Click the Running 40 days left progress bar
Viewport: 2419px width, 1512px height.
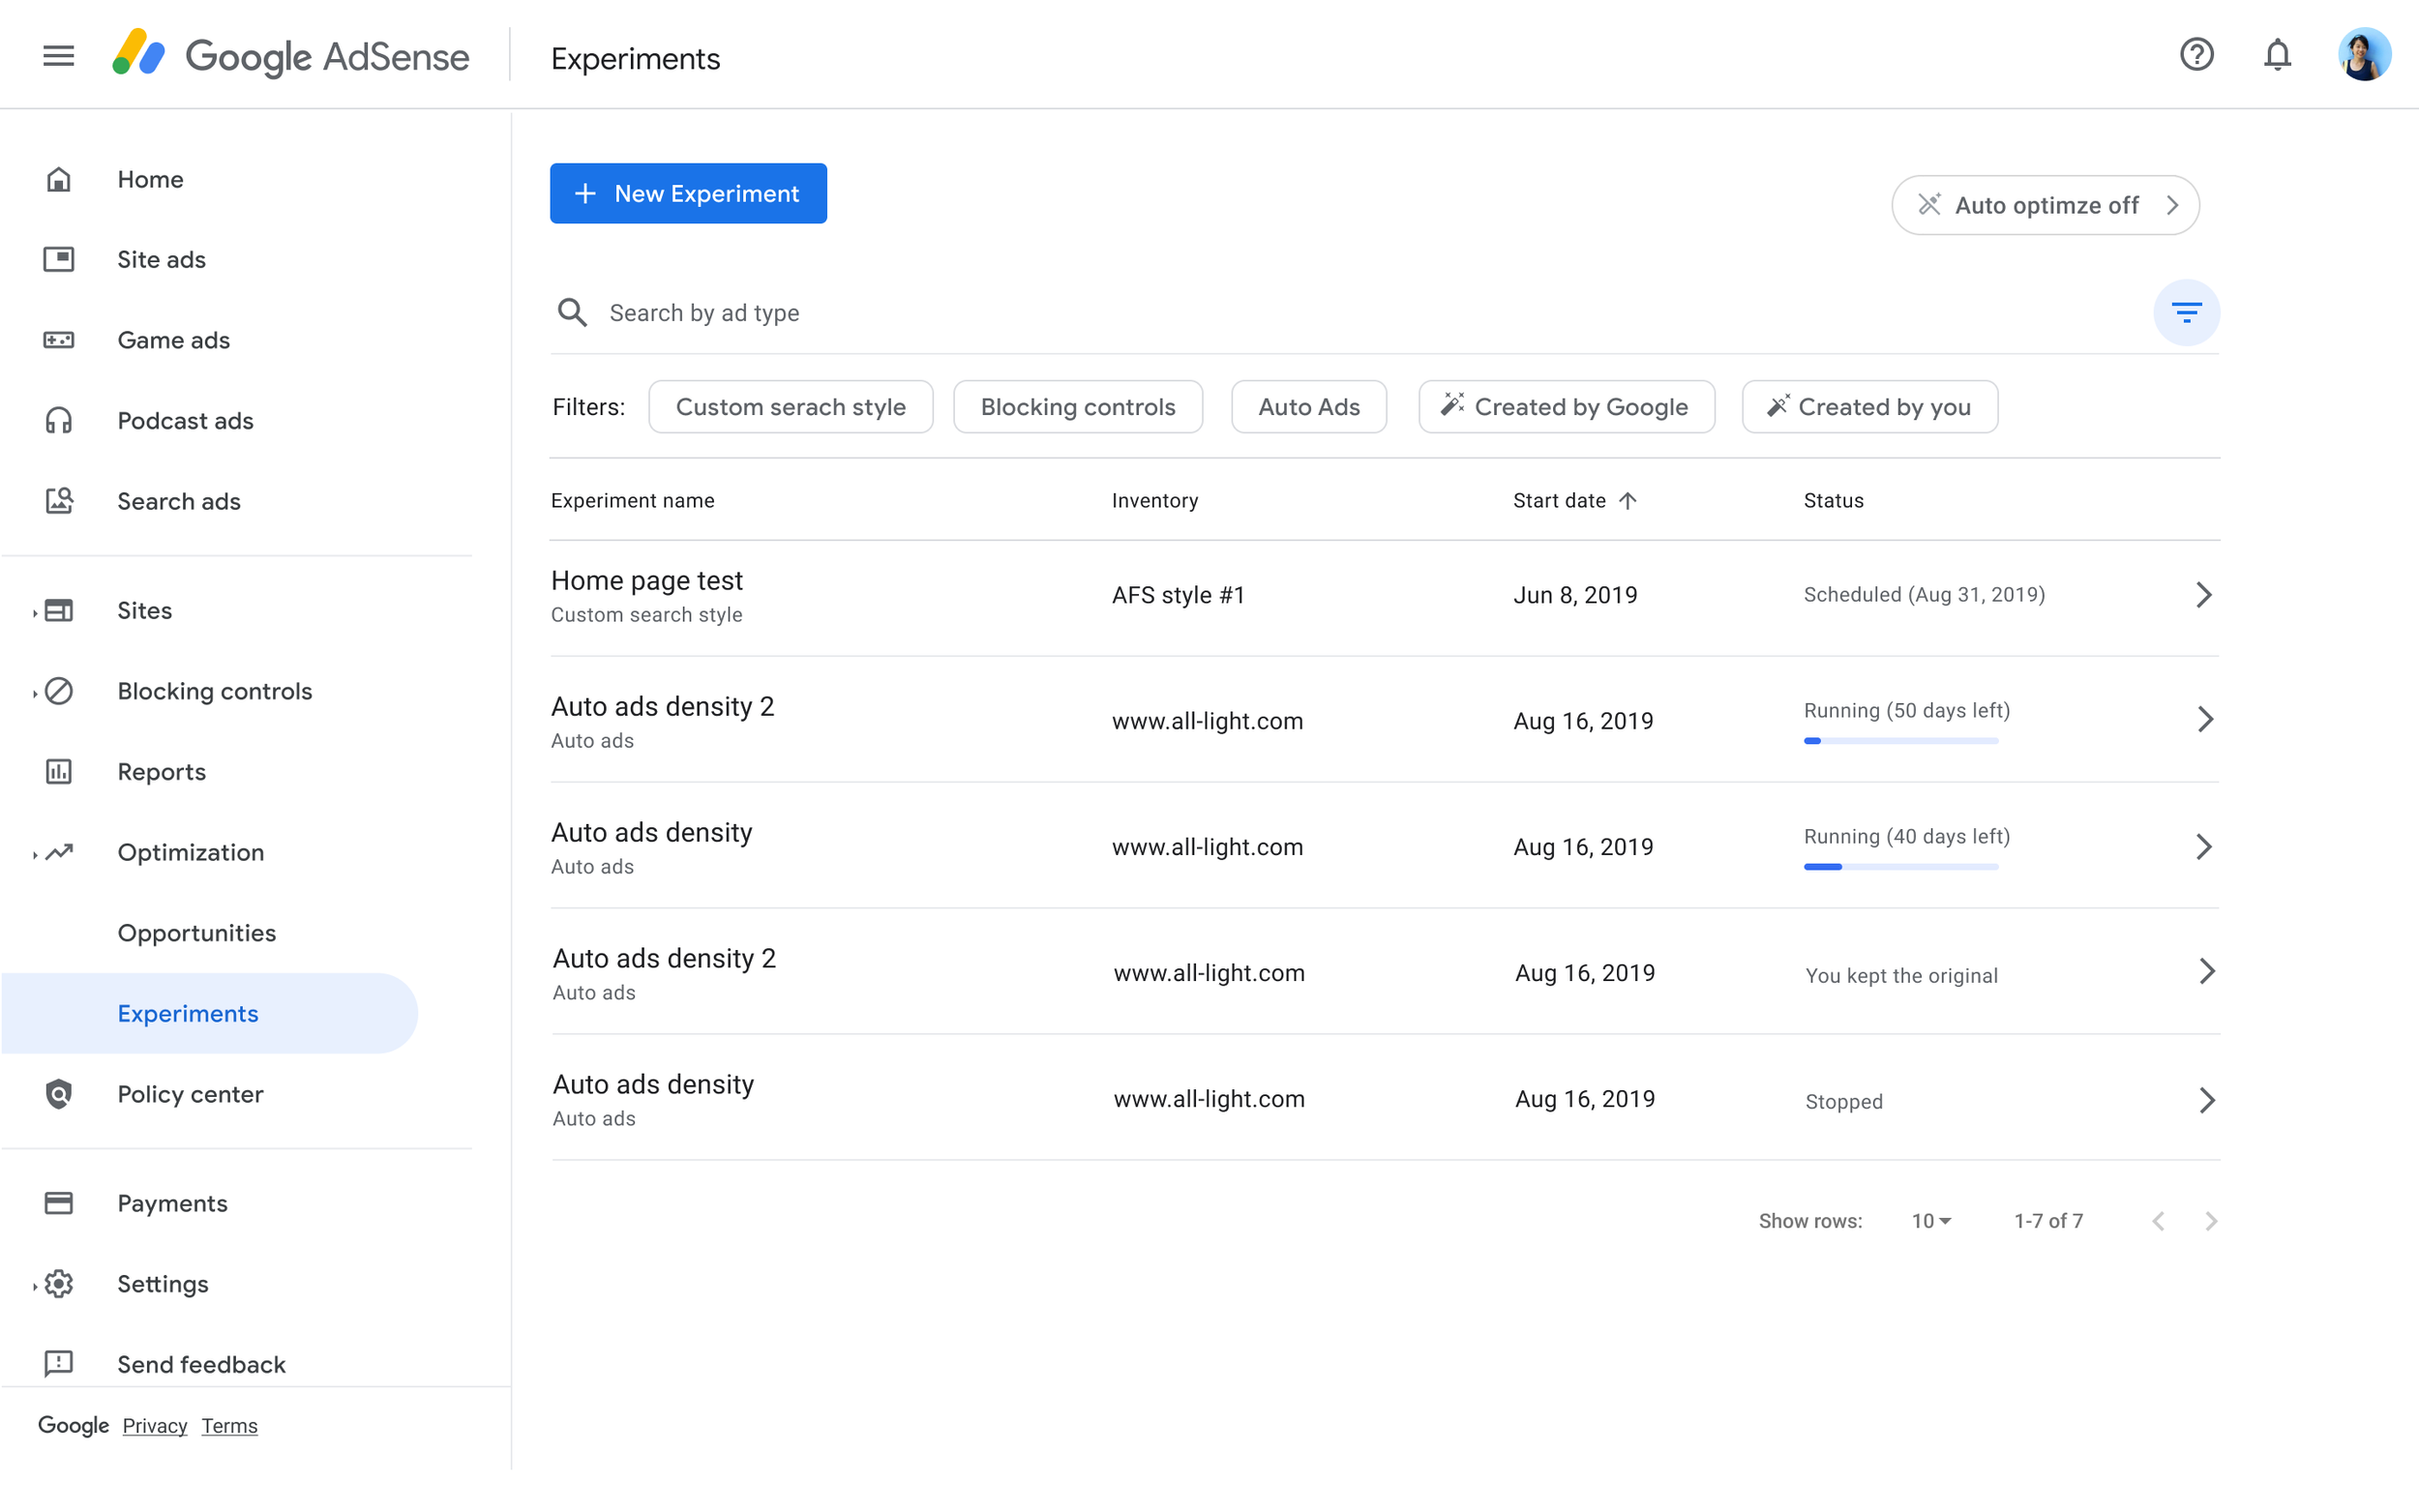(x=1900, y=867)
